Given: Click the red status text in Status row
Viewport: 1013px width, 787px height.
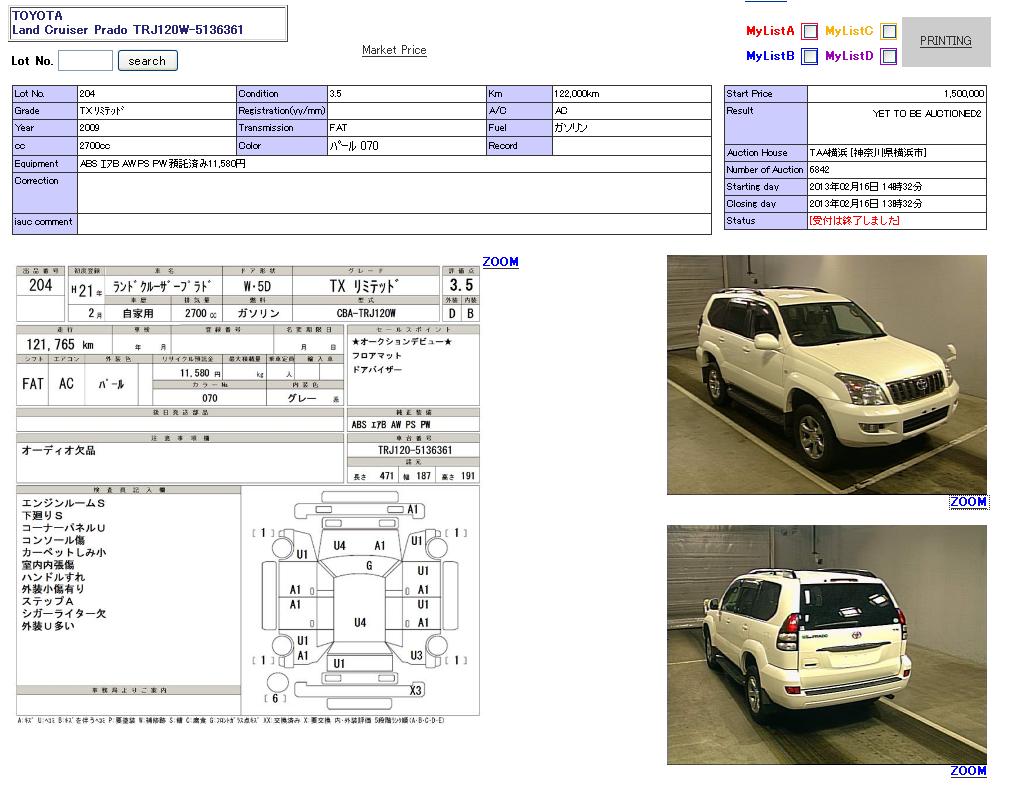Looking at the screenshot, I should [854, 221].
